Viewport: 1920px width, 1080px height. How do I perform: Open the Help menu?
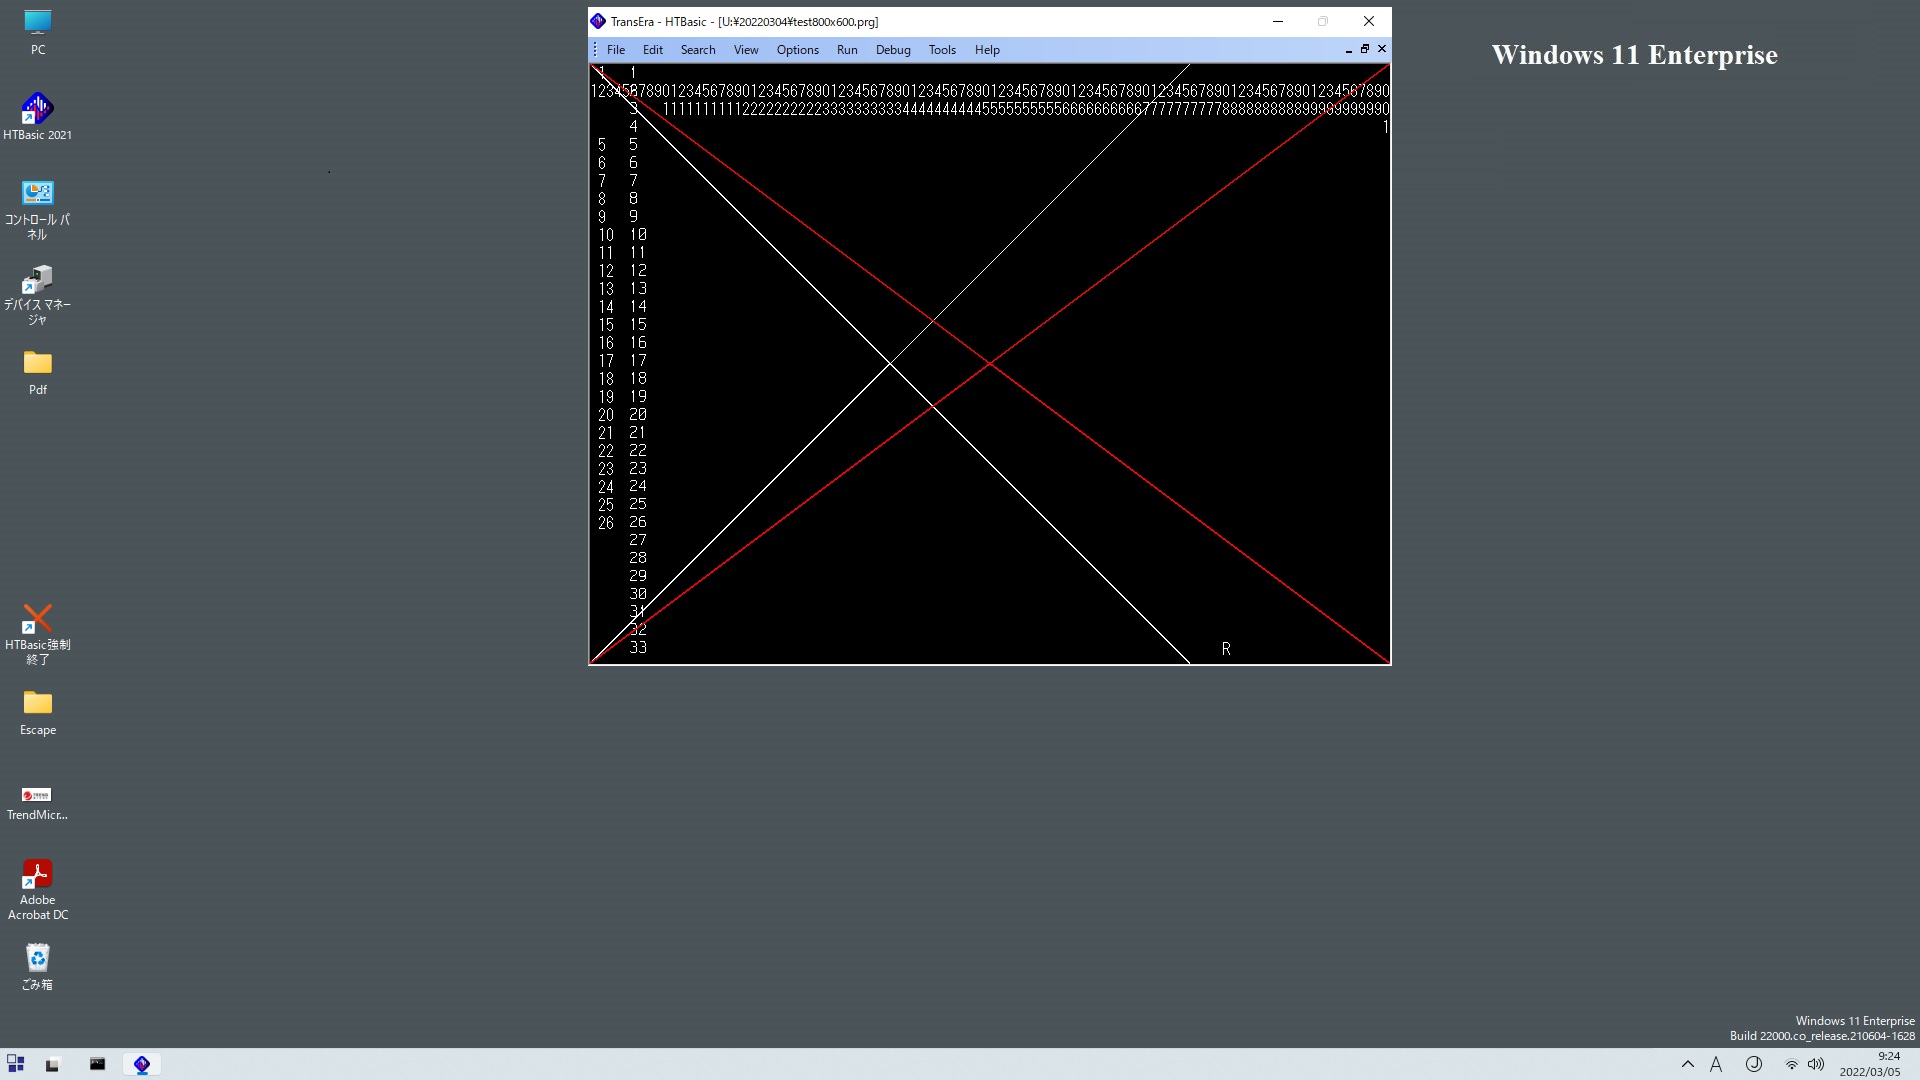pyautogui.click(x=987, y=50)
